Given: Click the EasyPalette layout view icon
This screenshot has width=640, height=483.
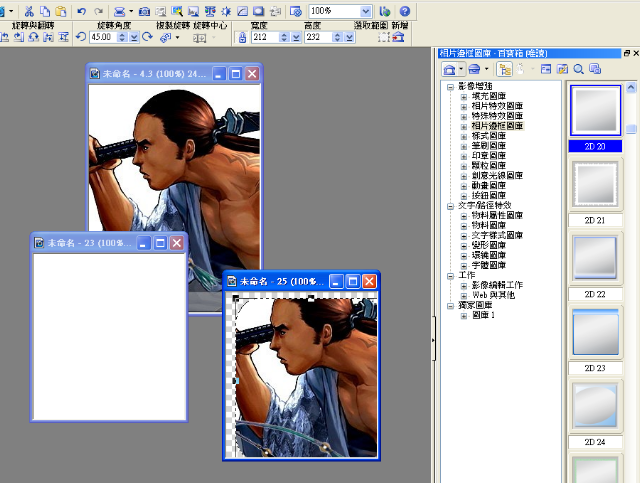Looking at the screenshot, I should [x=546, y=69].
